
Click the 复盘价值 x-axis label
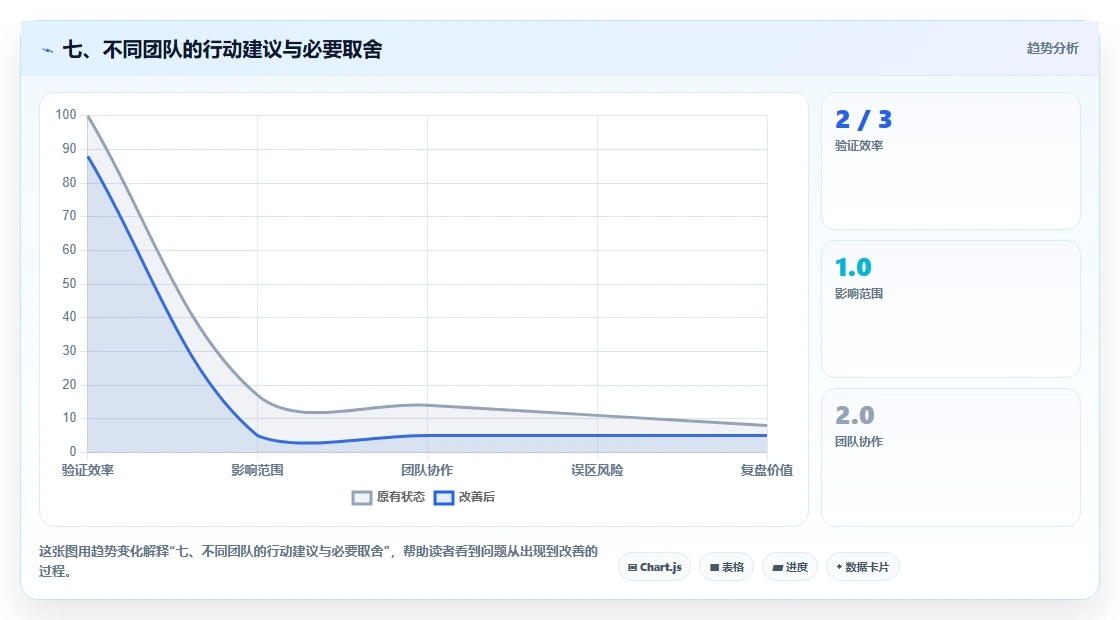(x=766, y=470)
